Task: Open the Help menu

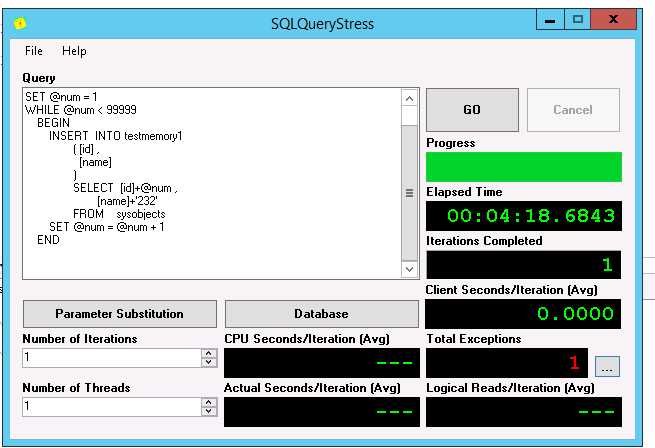Action: [74, 51]
